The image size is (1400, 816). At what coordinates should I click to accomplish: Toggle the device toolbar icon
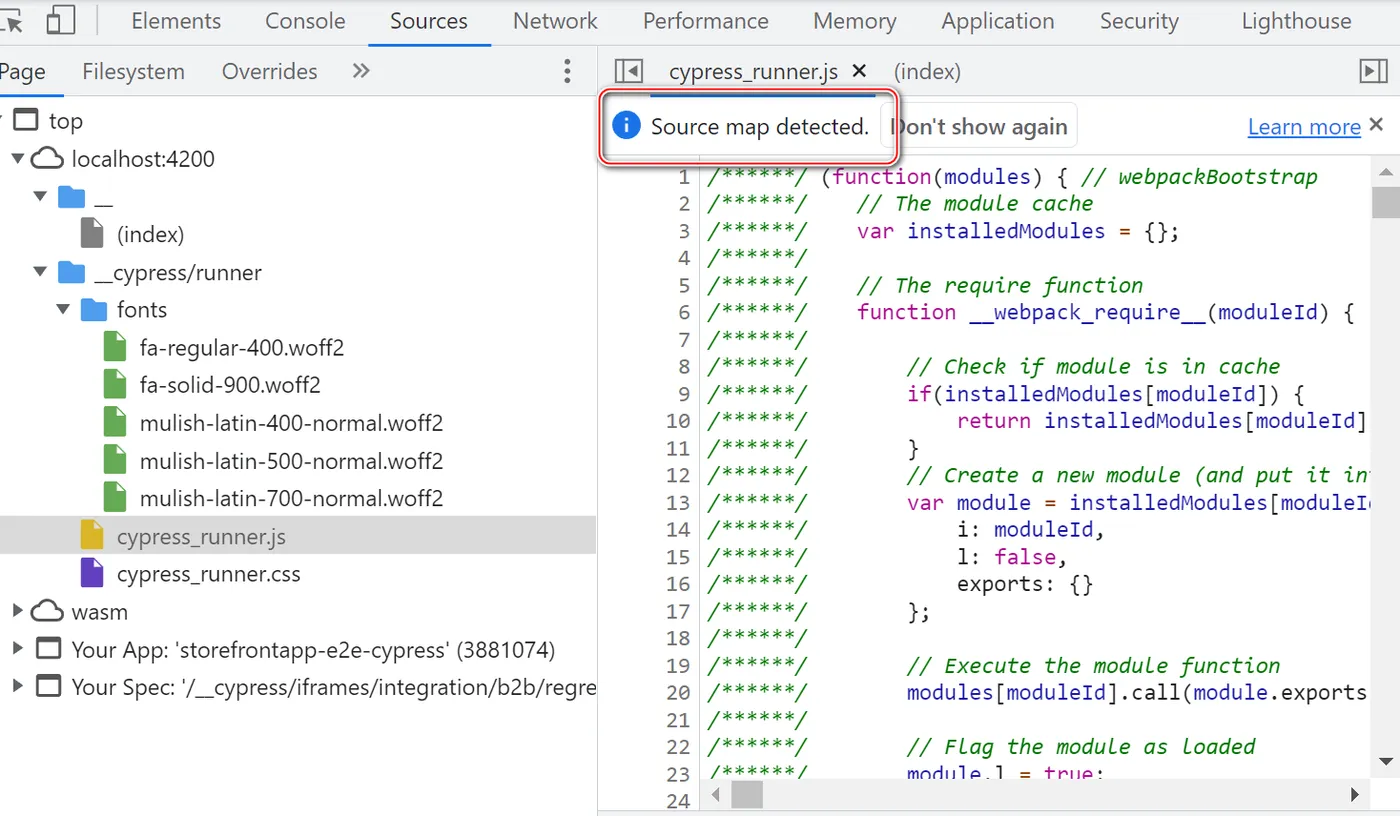click(x=61, y=20)
